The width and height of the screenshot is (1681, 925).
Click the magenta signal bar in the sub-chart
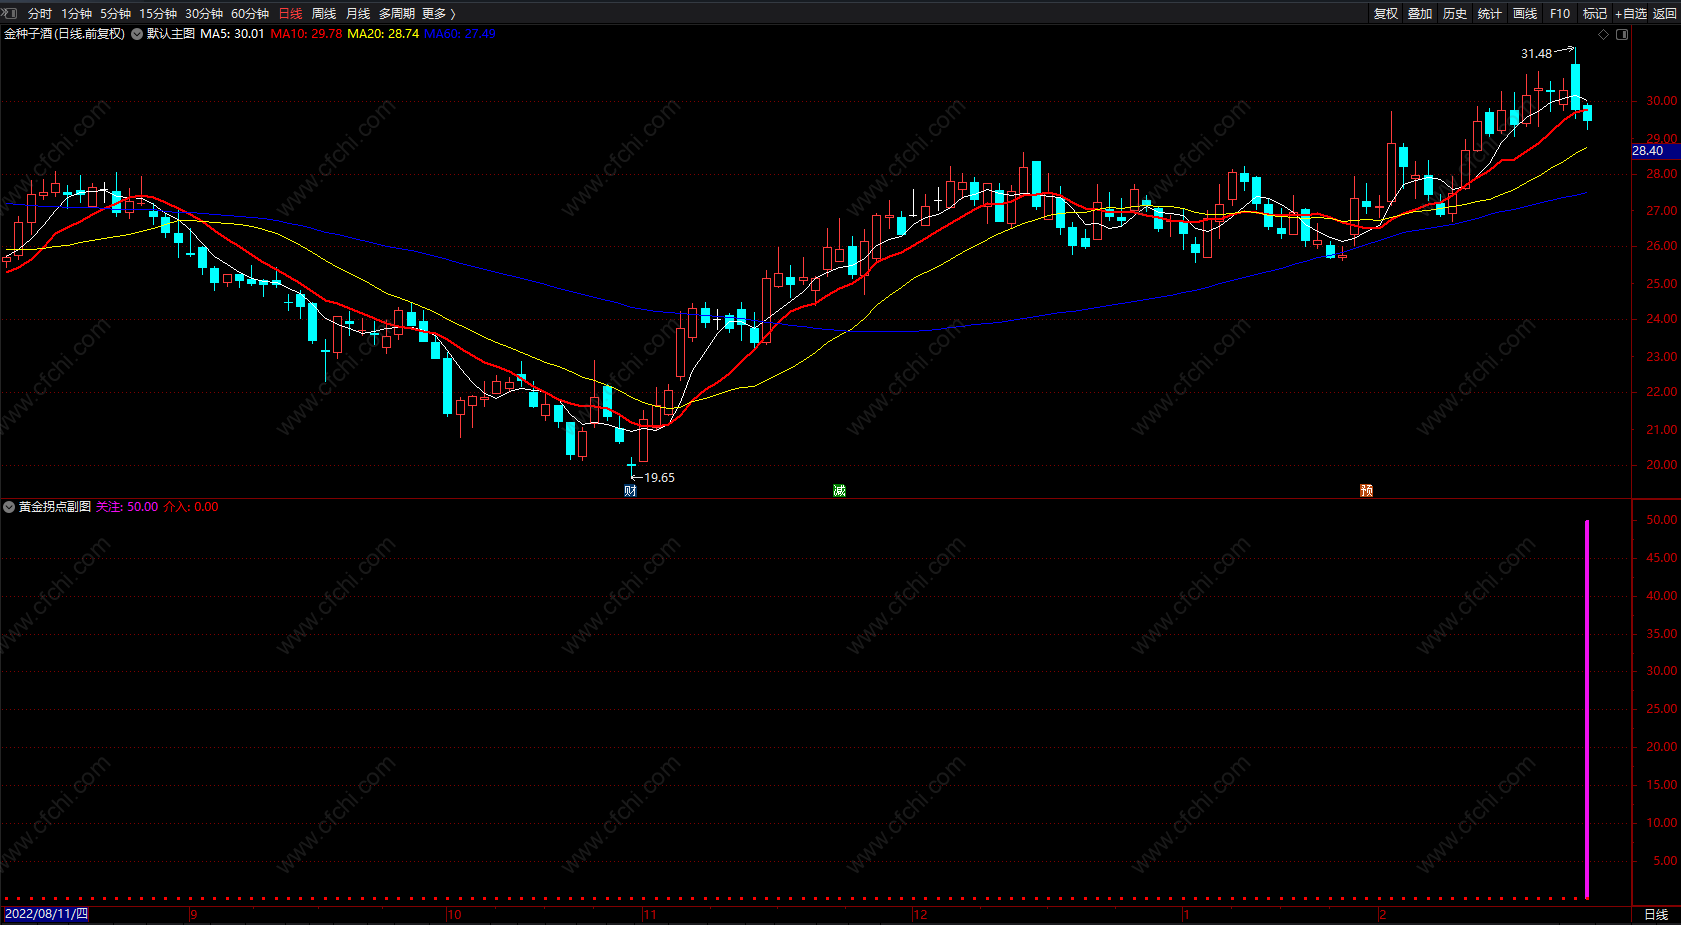pos(1587,708)
